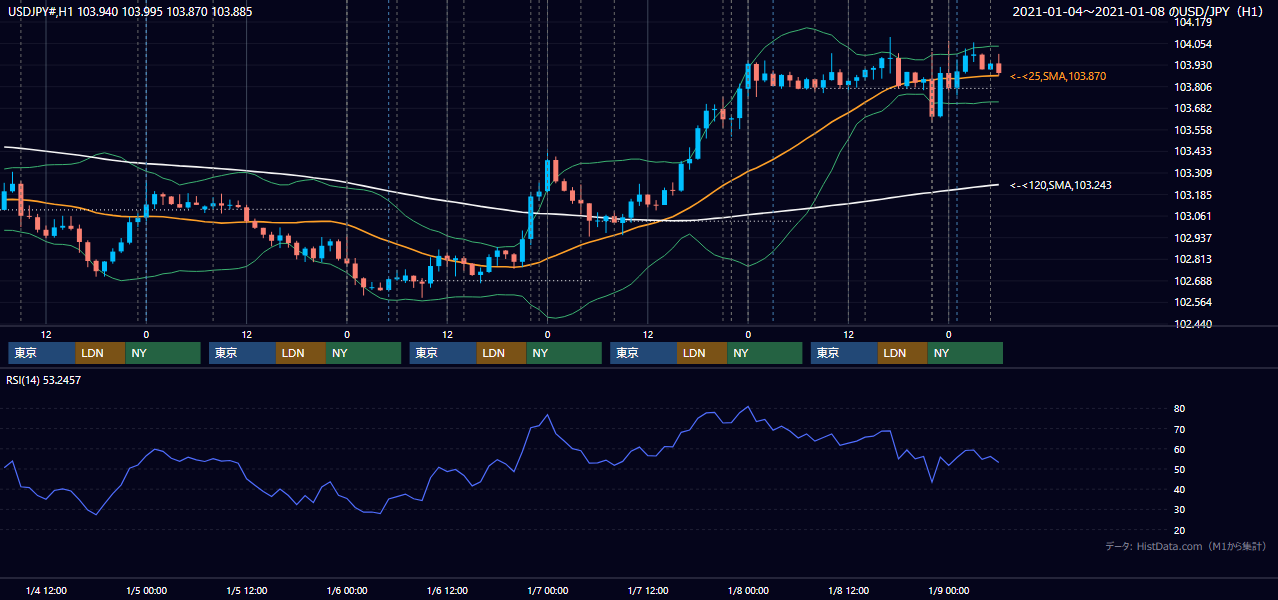Viewport: 1278px width, 600px height.
Task: Select the rightmost LDN session block
Action: coord(903,353)
